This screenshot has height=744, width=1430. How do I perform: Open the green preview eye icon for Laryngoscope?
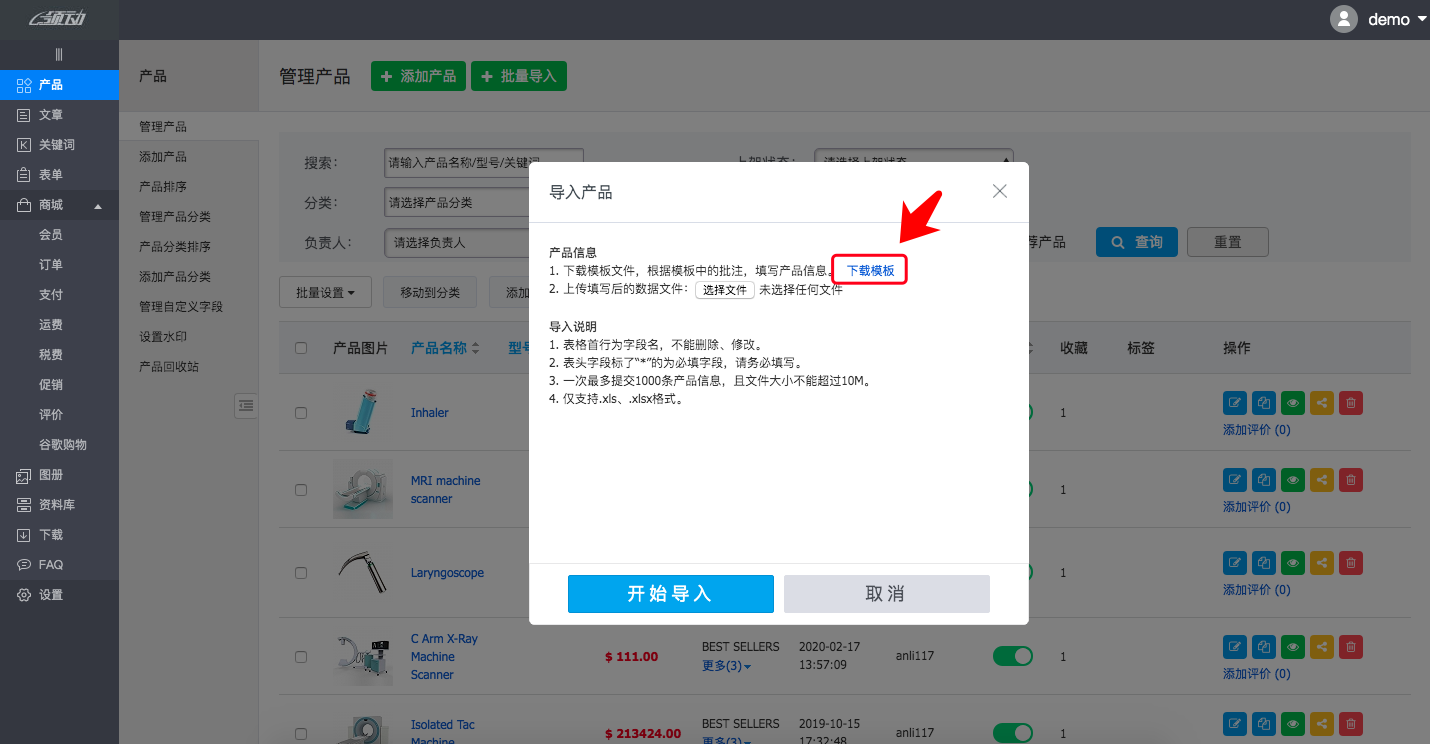pos(1292,562)
